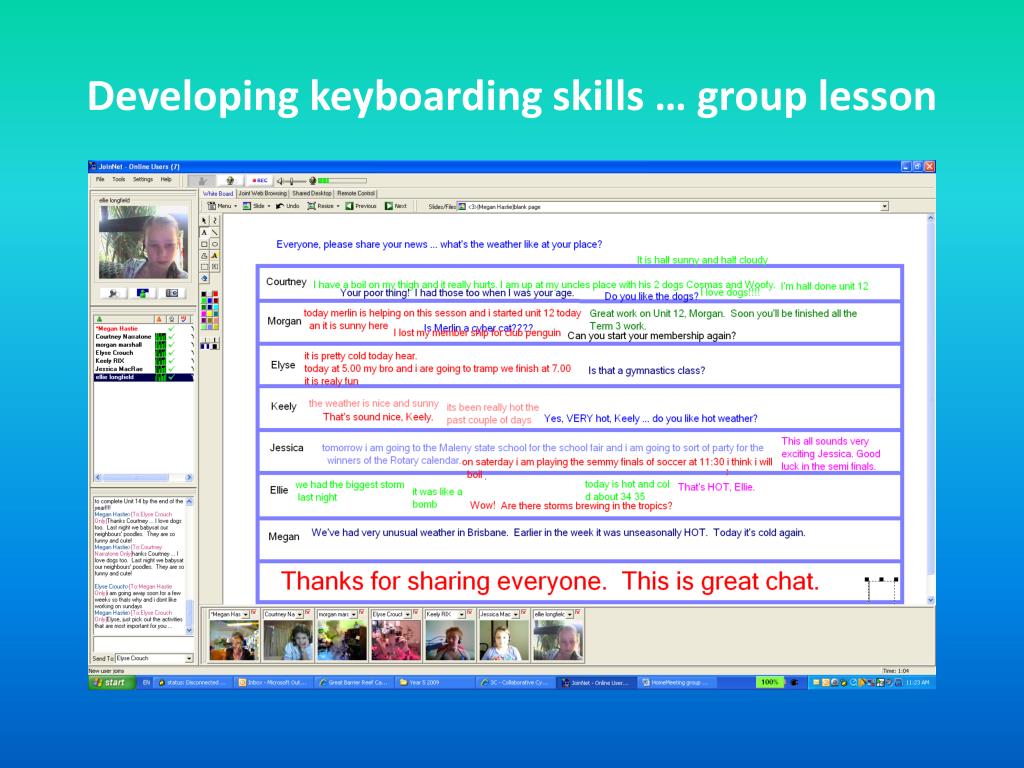Viewport: 1024px width, 768px height.
Task: Switch to the Shared Desktop tab
Action: point(312,193)
